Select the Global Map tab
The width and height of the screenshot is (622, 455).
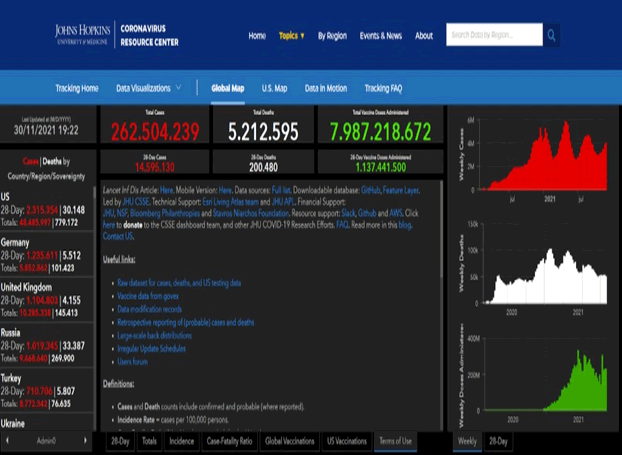click(228, 88)
